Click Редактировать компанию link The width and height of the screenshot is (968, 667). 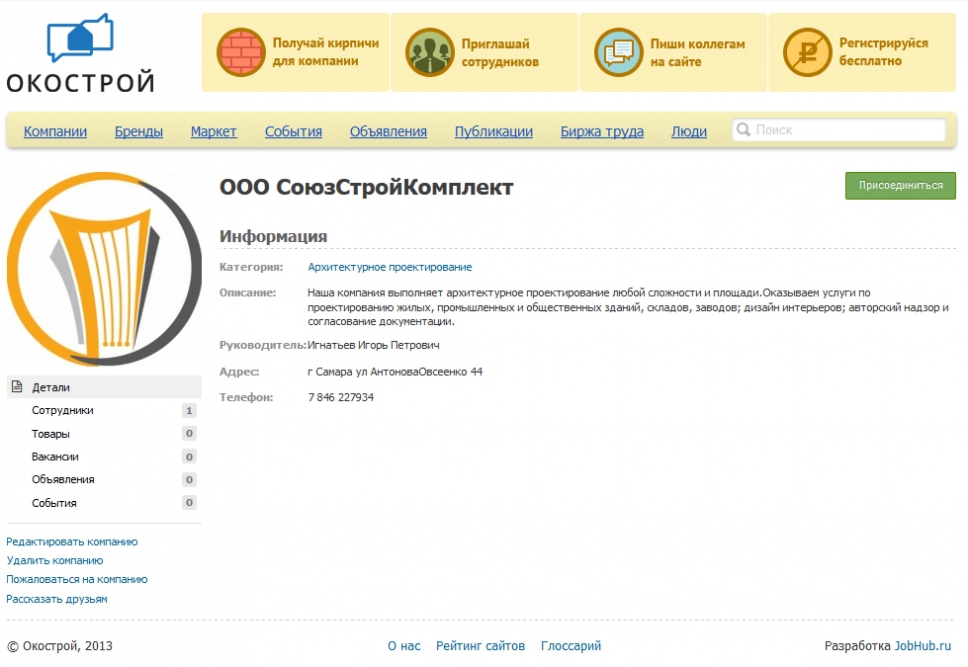[72, 542]
